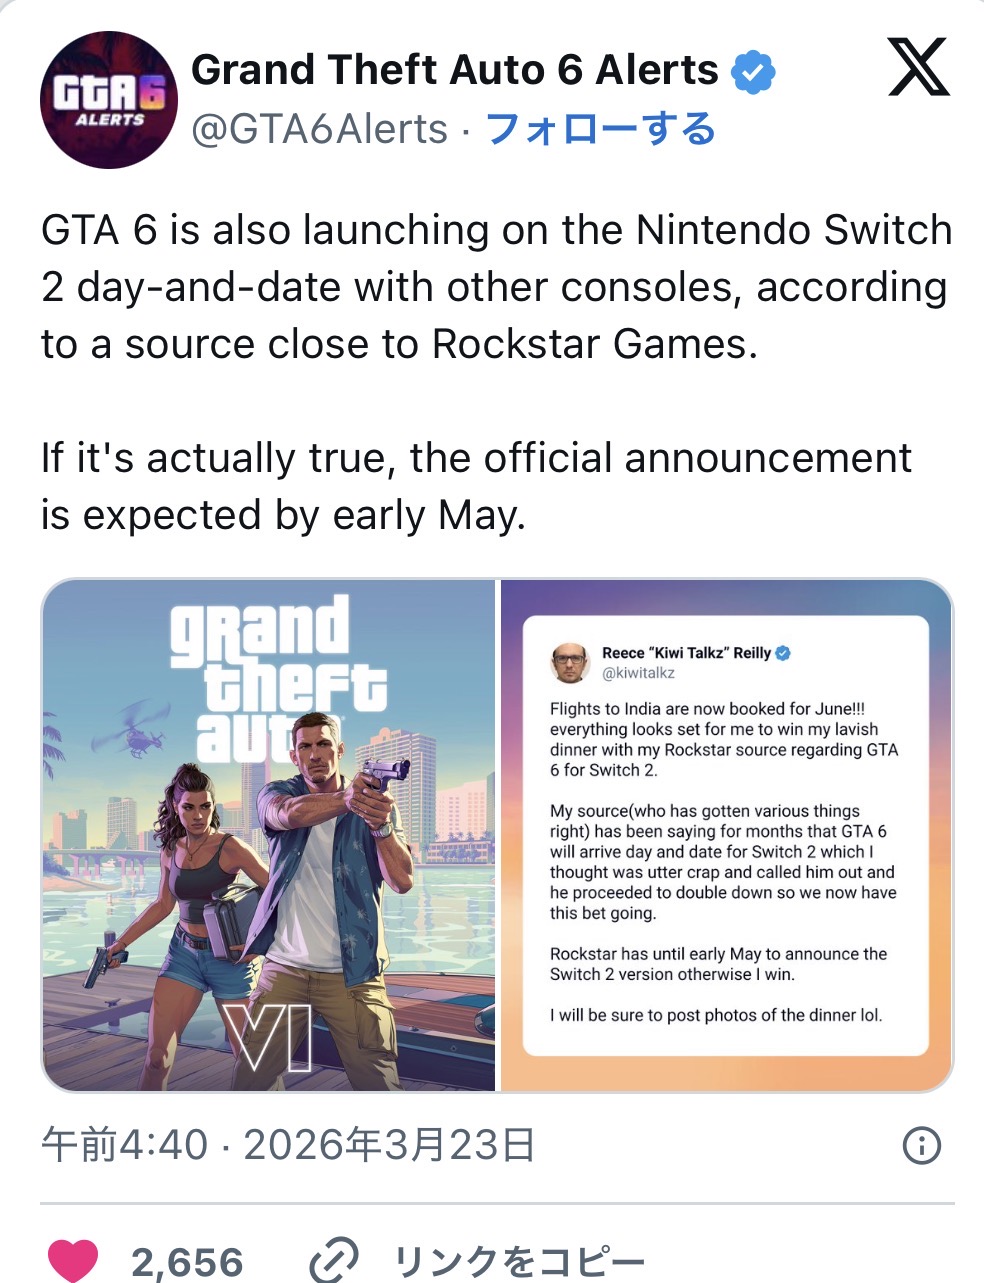Open the Kiwi Talkz tweet screenshot image

pyautogui.click(x=725, y=835)
